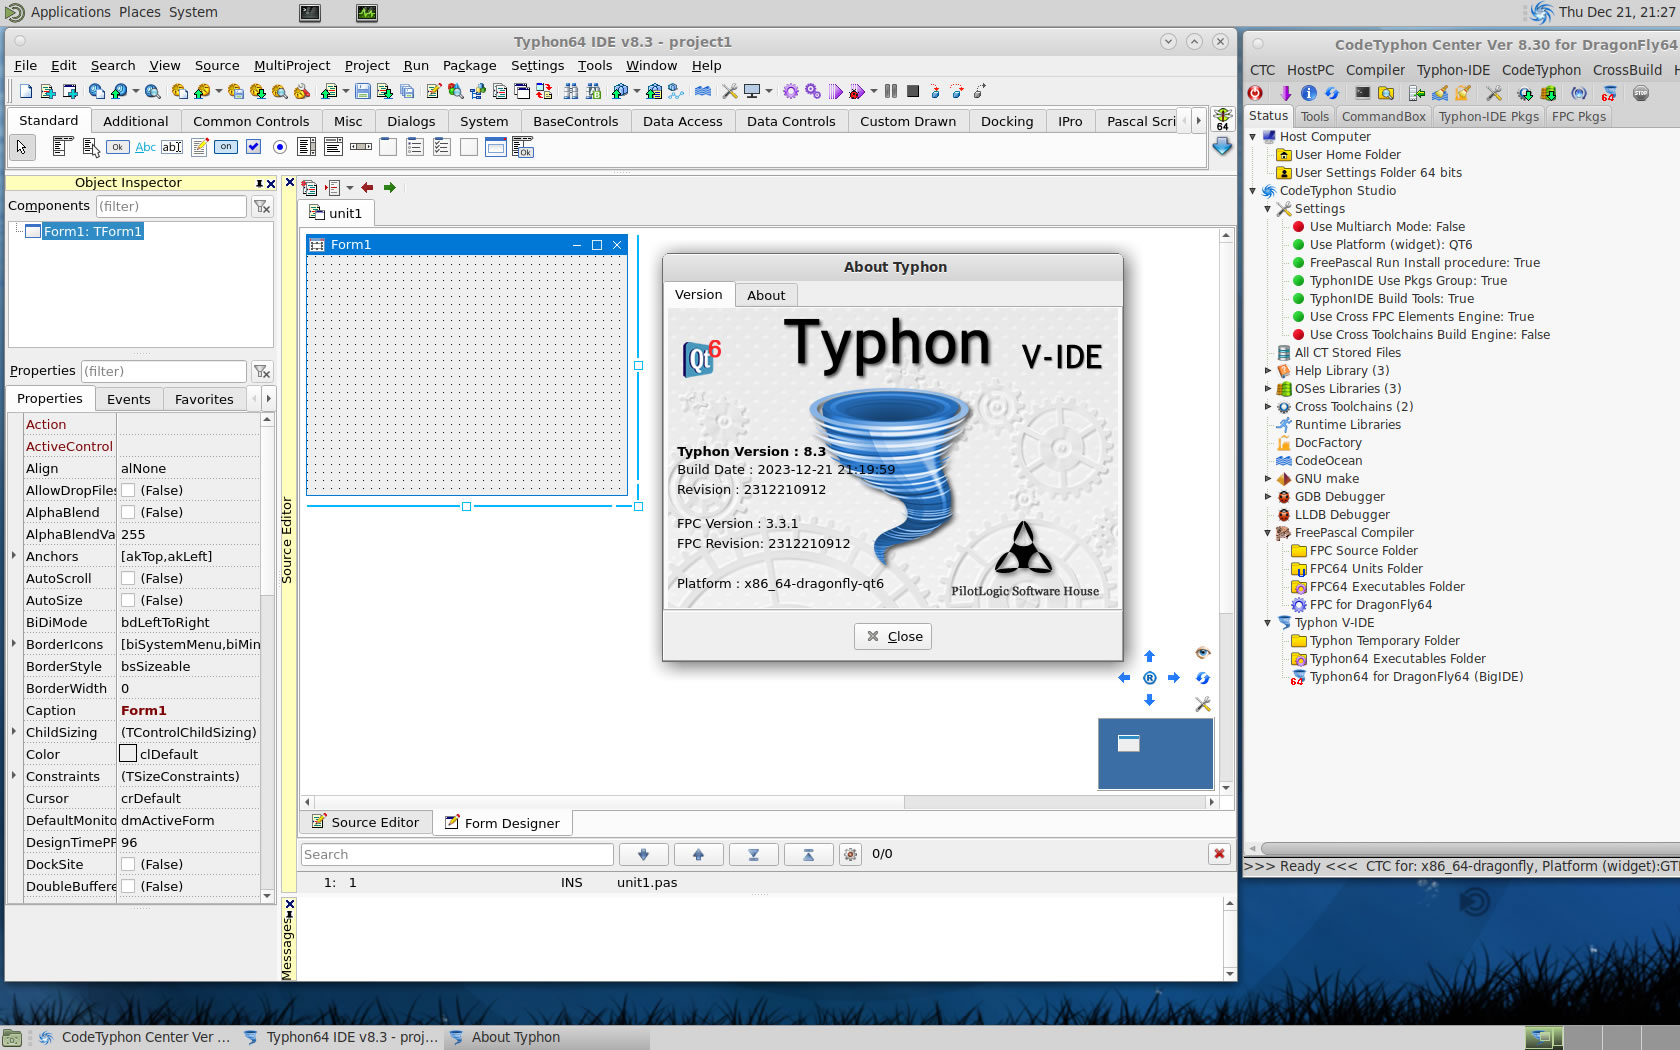Expand the GDB Debugger node
Viewport: 1680px width, 1050px height.
tap(1268, 496)
